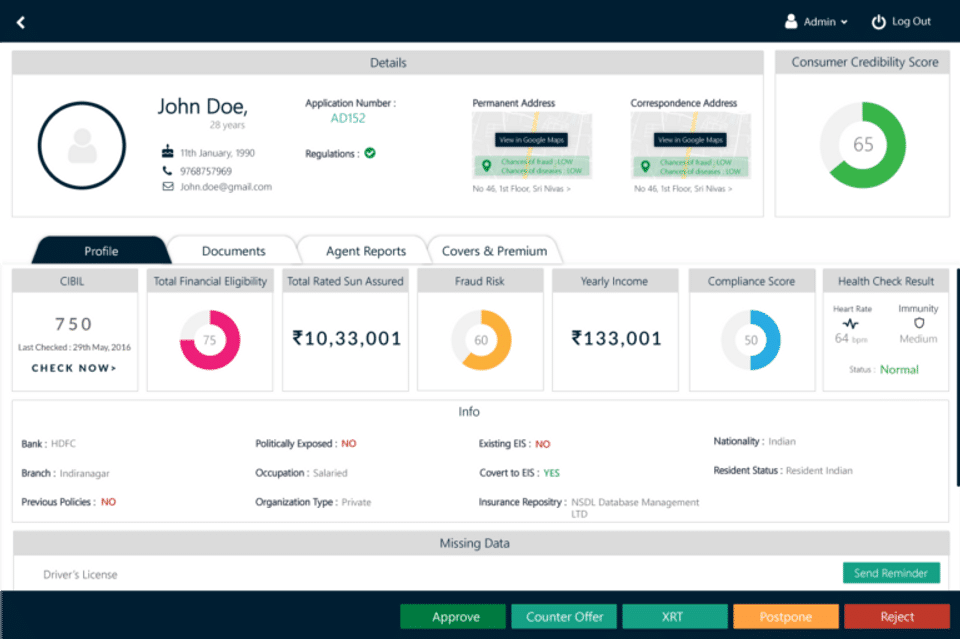This screenshot has width=960, height=639.
Task: Click the Log Out power icon
Action: [878, 22]
